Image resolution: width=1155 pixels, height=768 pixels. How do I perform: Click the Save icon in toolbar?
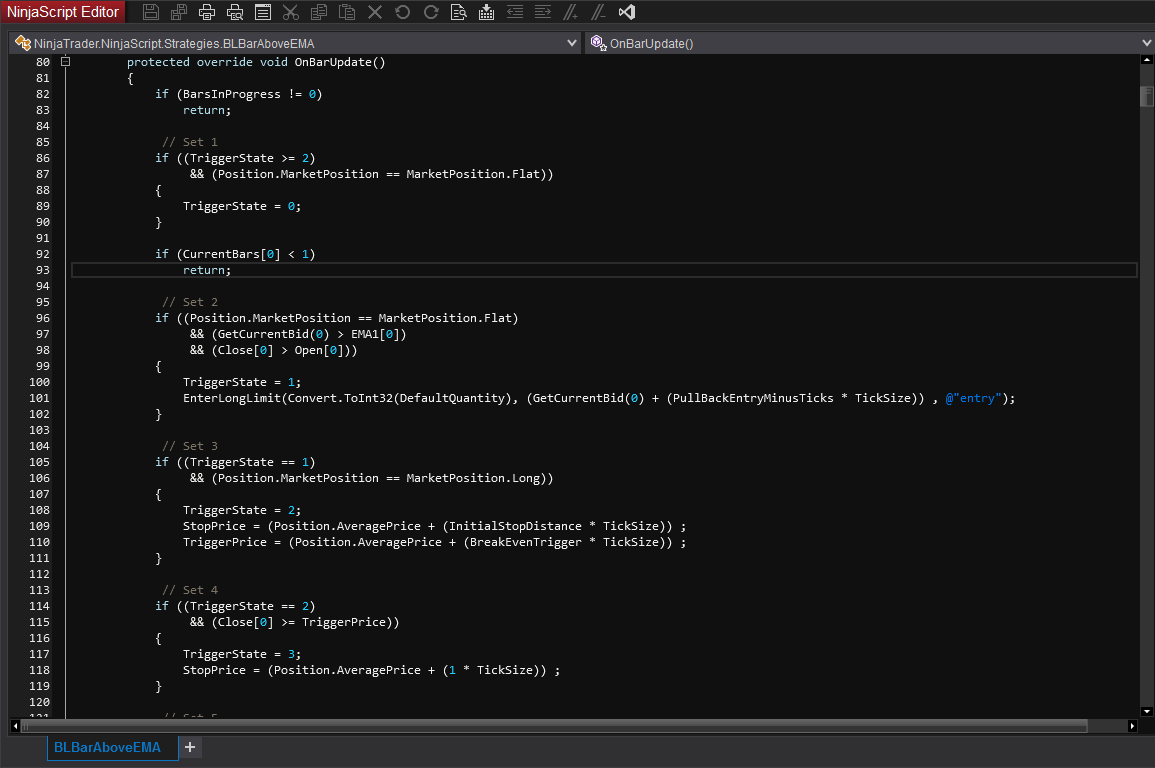tap(151, 12)
